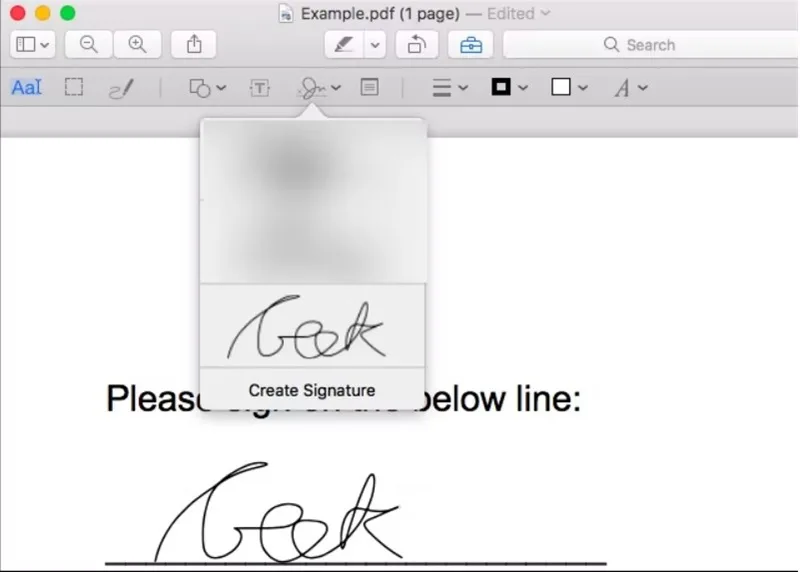The height and width of the screenshot is (572, 800).
Task: Click the Zoom Out magnifier
Action: [x=88, y=44]
